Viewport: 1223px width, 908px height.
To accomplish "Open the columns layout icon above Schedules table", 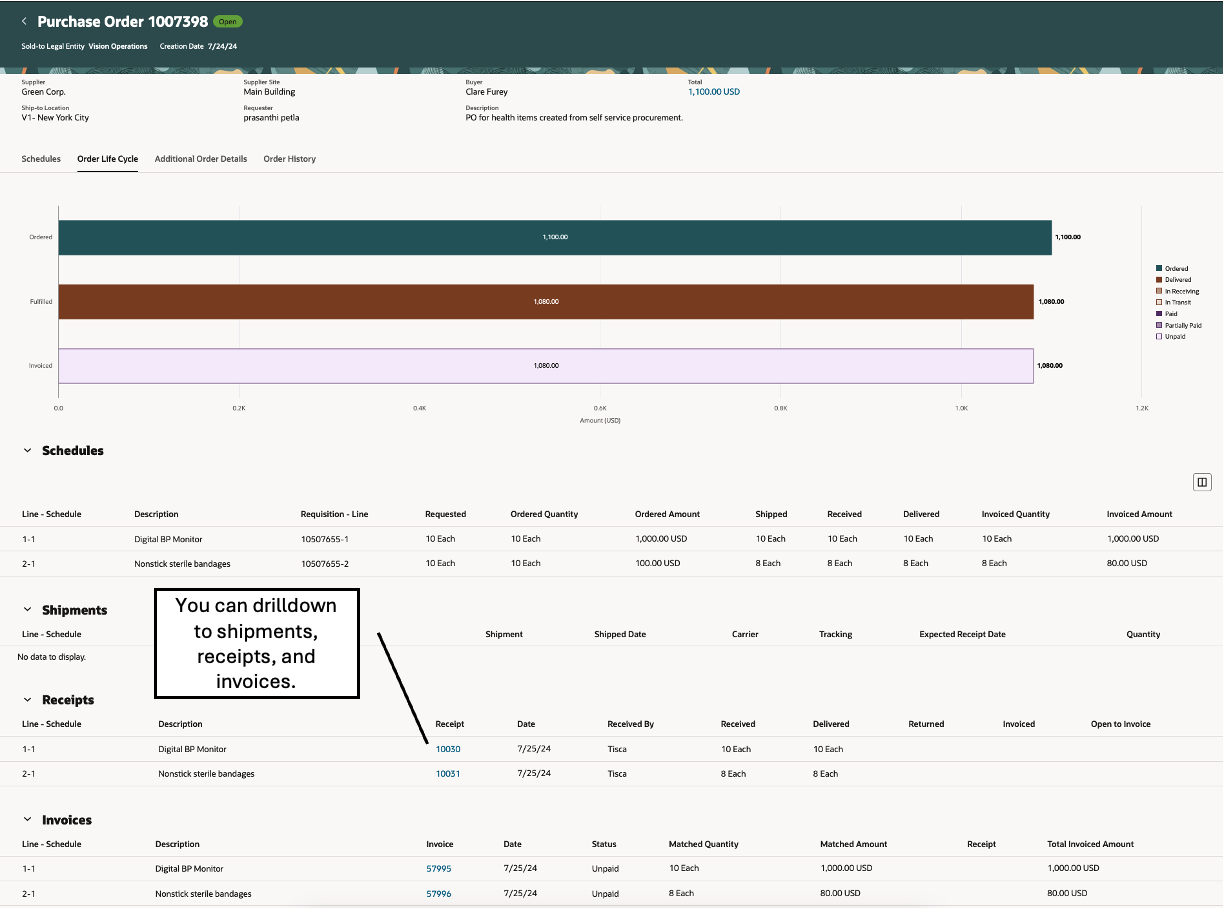I will (1202, 482).
